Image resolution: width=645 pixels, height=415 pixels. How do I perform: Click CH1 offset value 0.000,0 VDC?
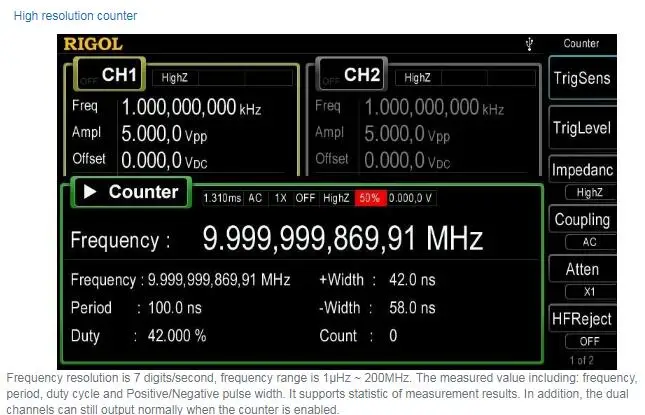[x=164, y=160]
